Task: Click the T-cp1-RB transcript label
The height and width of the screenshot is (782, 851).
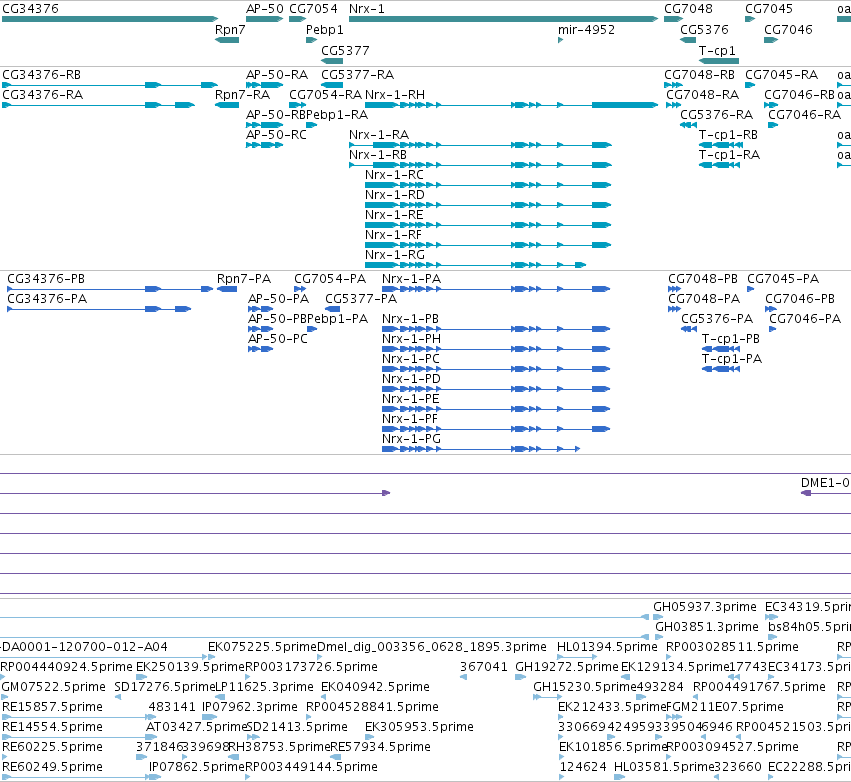Action: pos(728,134)
